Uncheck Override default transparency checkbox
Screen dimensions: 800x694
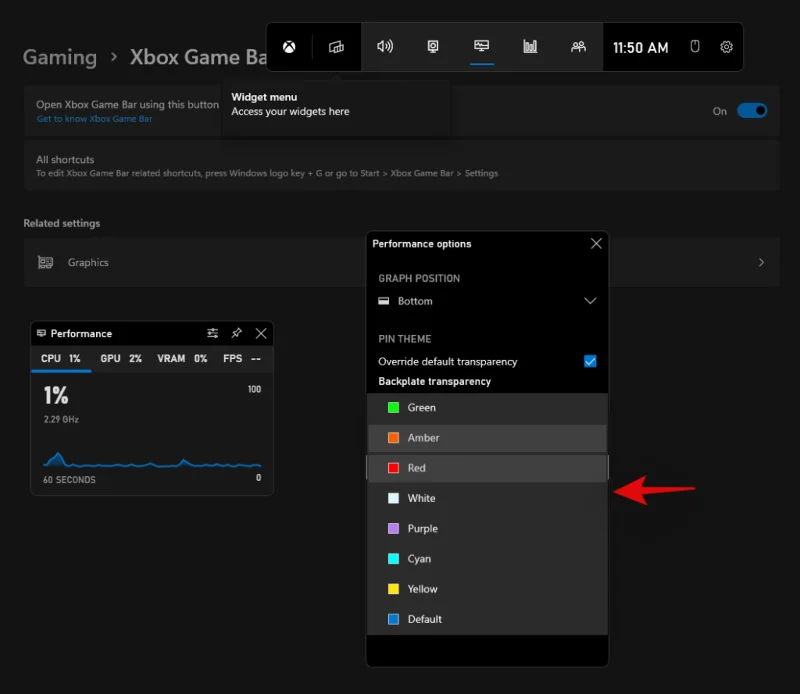coord(590,361)
